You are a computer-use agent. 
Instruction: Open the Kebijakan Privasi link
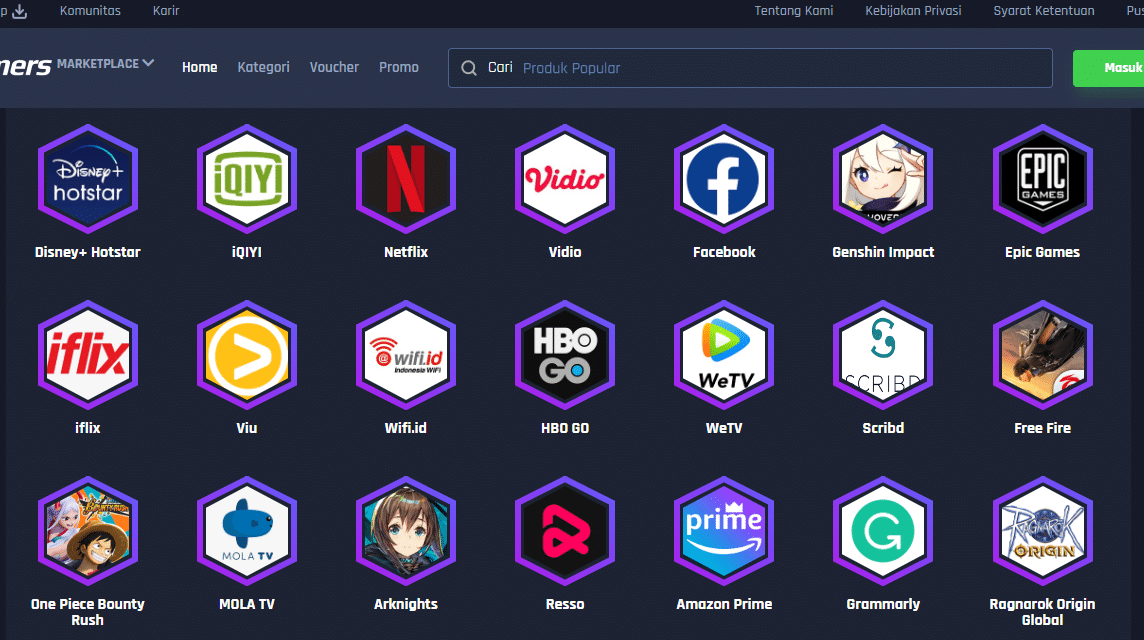(913, 11)
